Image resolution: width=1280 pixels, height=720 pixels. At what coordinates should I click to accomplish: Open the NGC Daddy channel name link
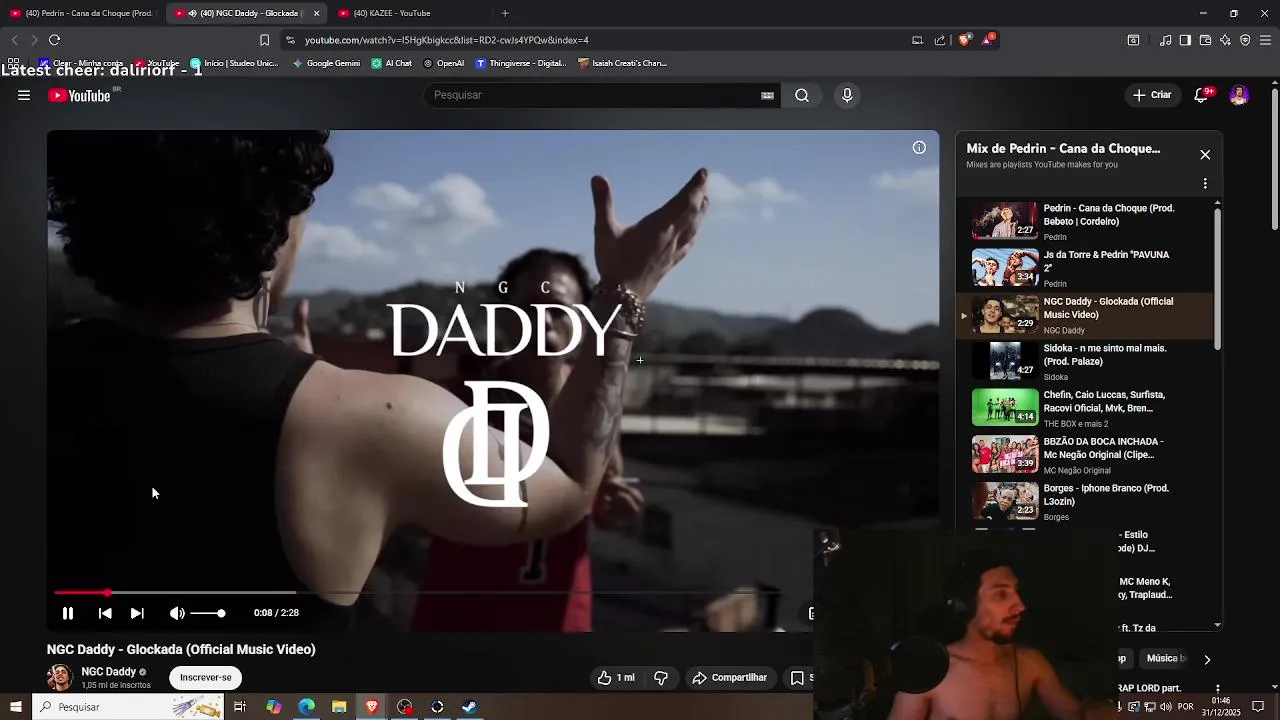click(x=108, y=672)
